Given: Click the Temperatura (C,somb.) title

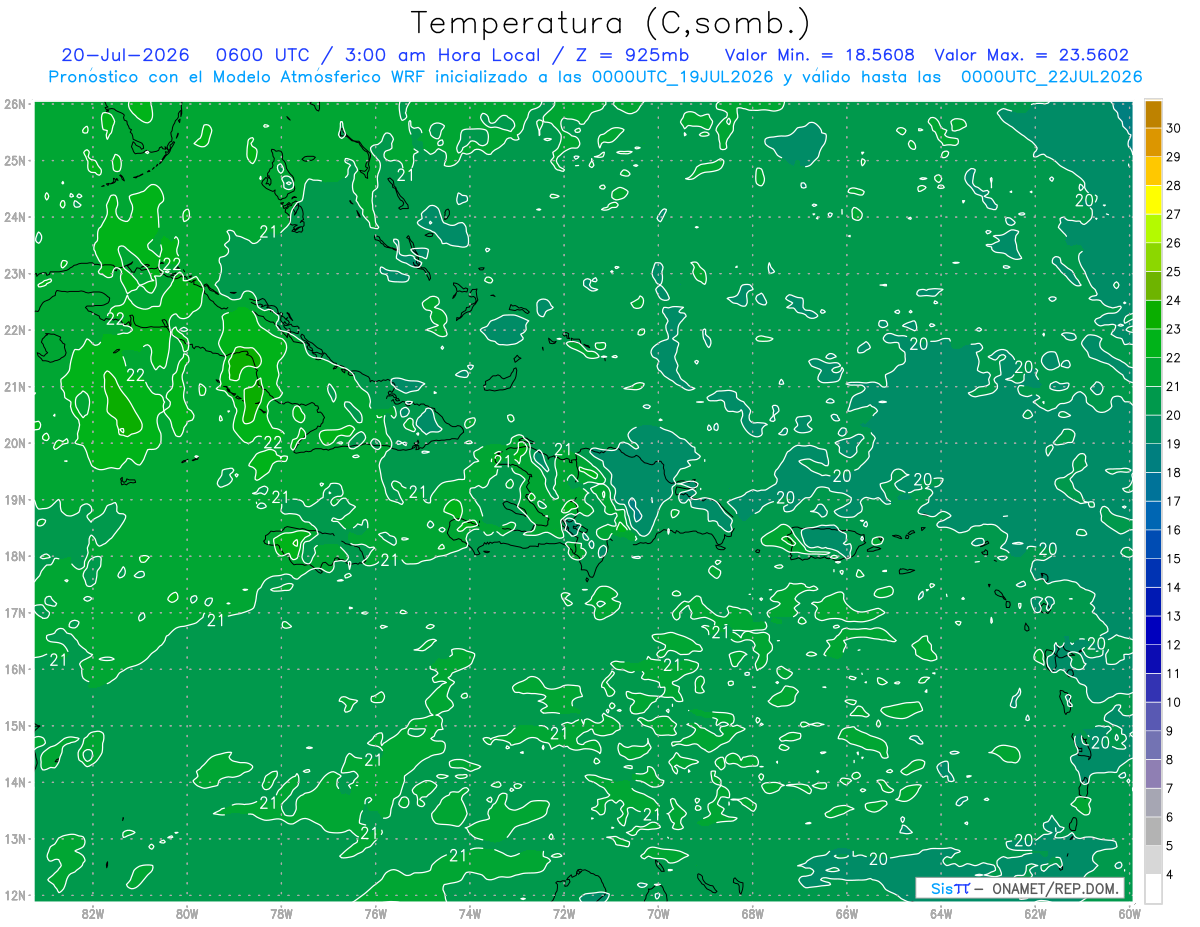Looking at the screenshot, I should coord(610,23).
